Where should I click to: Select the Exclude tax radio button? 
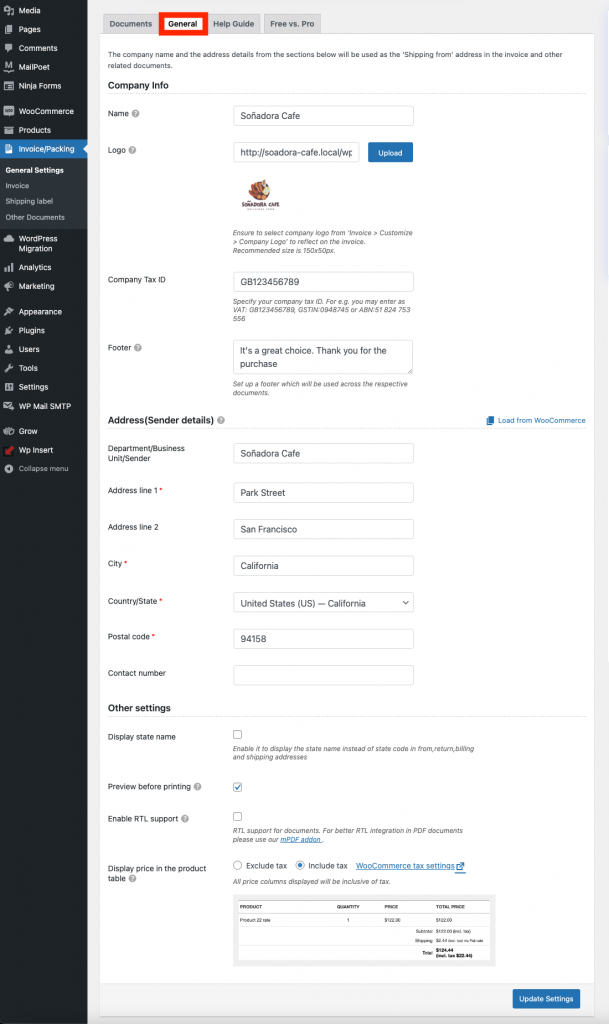click(238, 866)
